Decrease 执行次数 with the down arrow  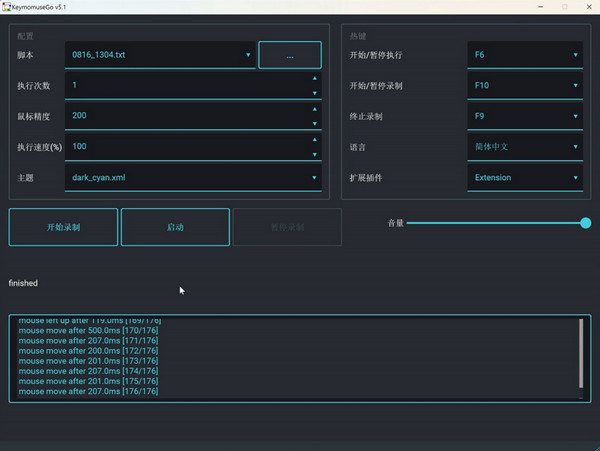coord(316,93)
